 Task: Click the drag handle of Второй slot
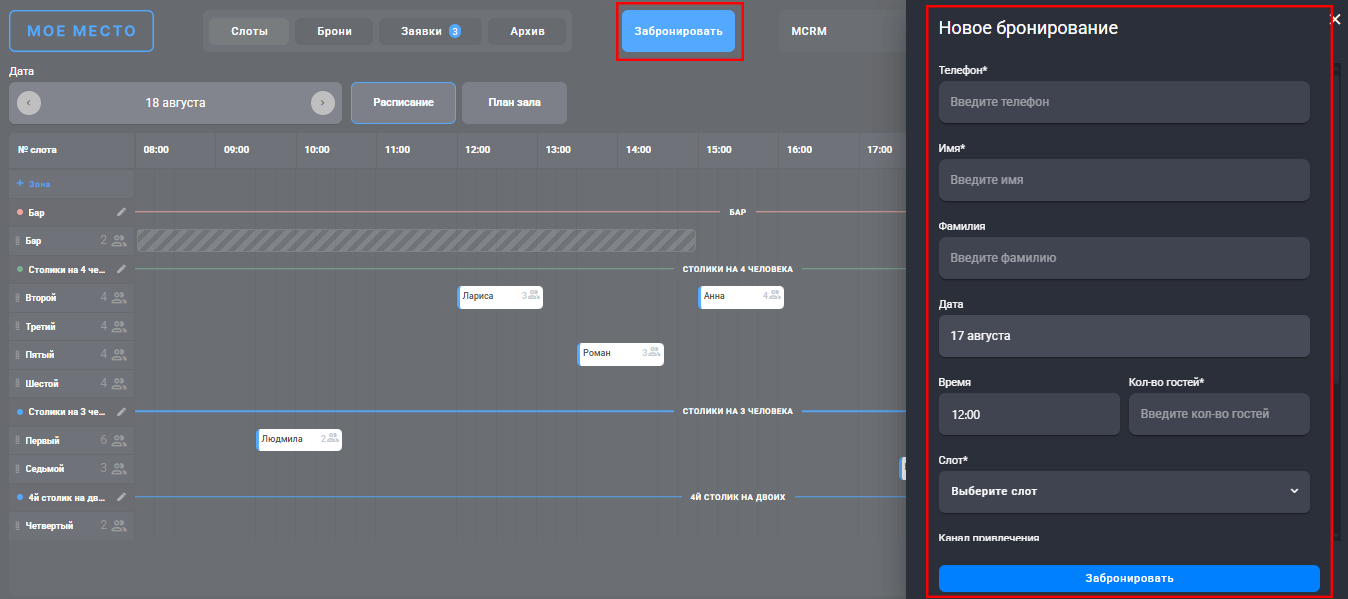coord(17,298)
